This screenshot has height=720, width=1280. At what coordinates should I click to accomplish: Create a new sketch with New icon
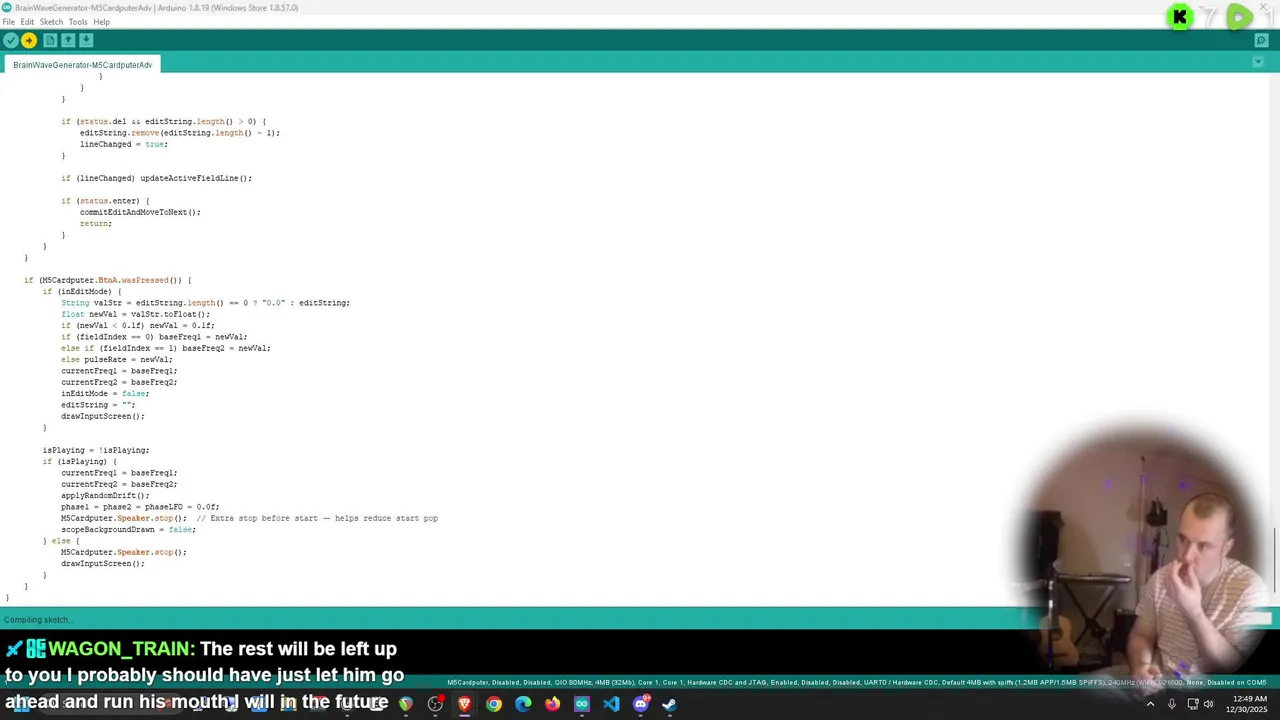pos(50,40)
